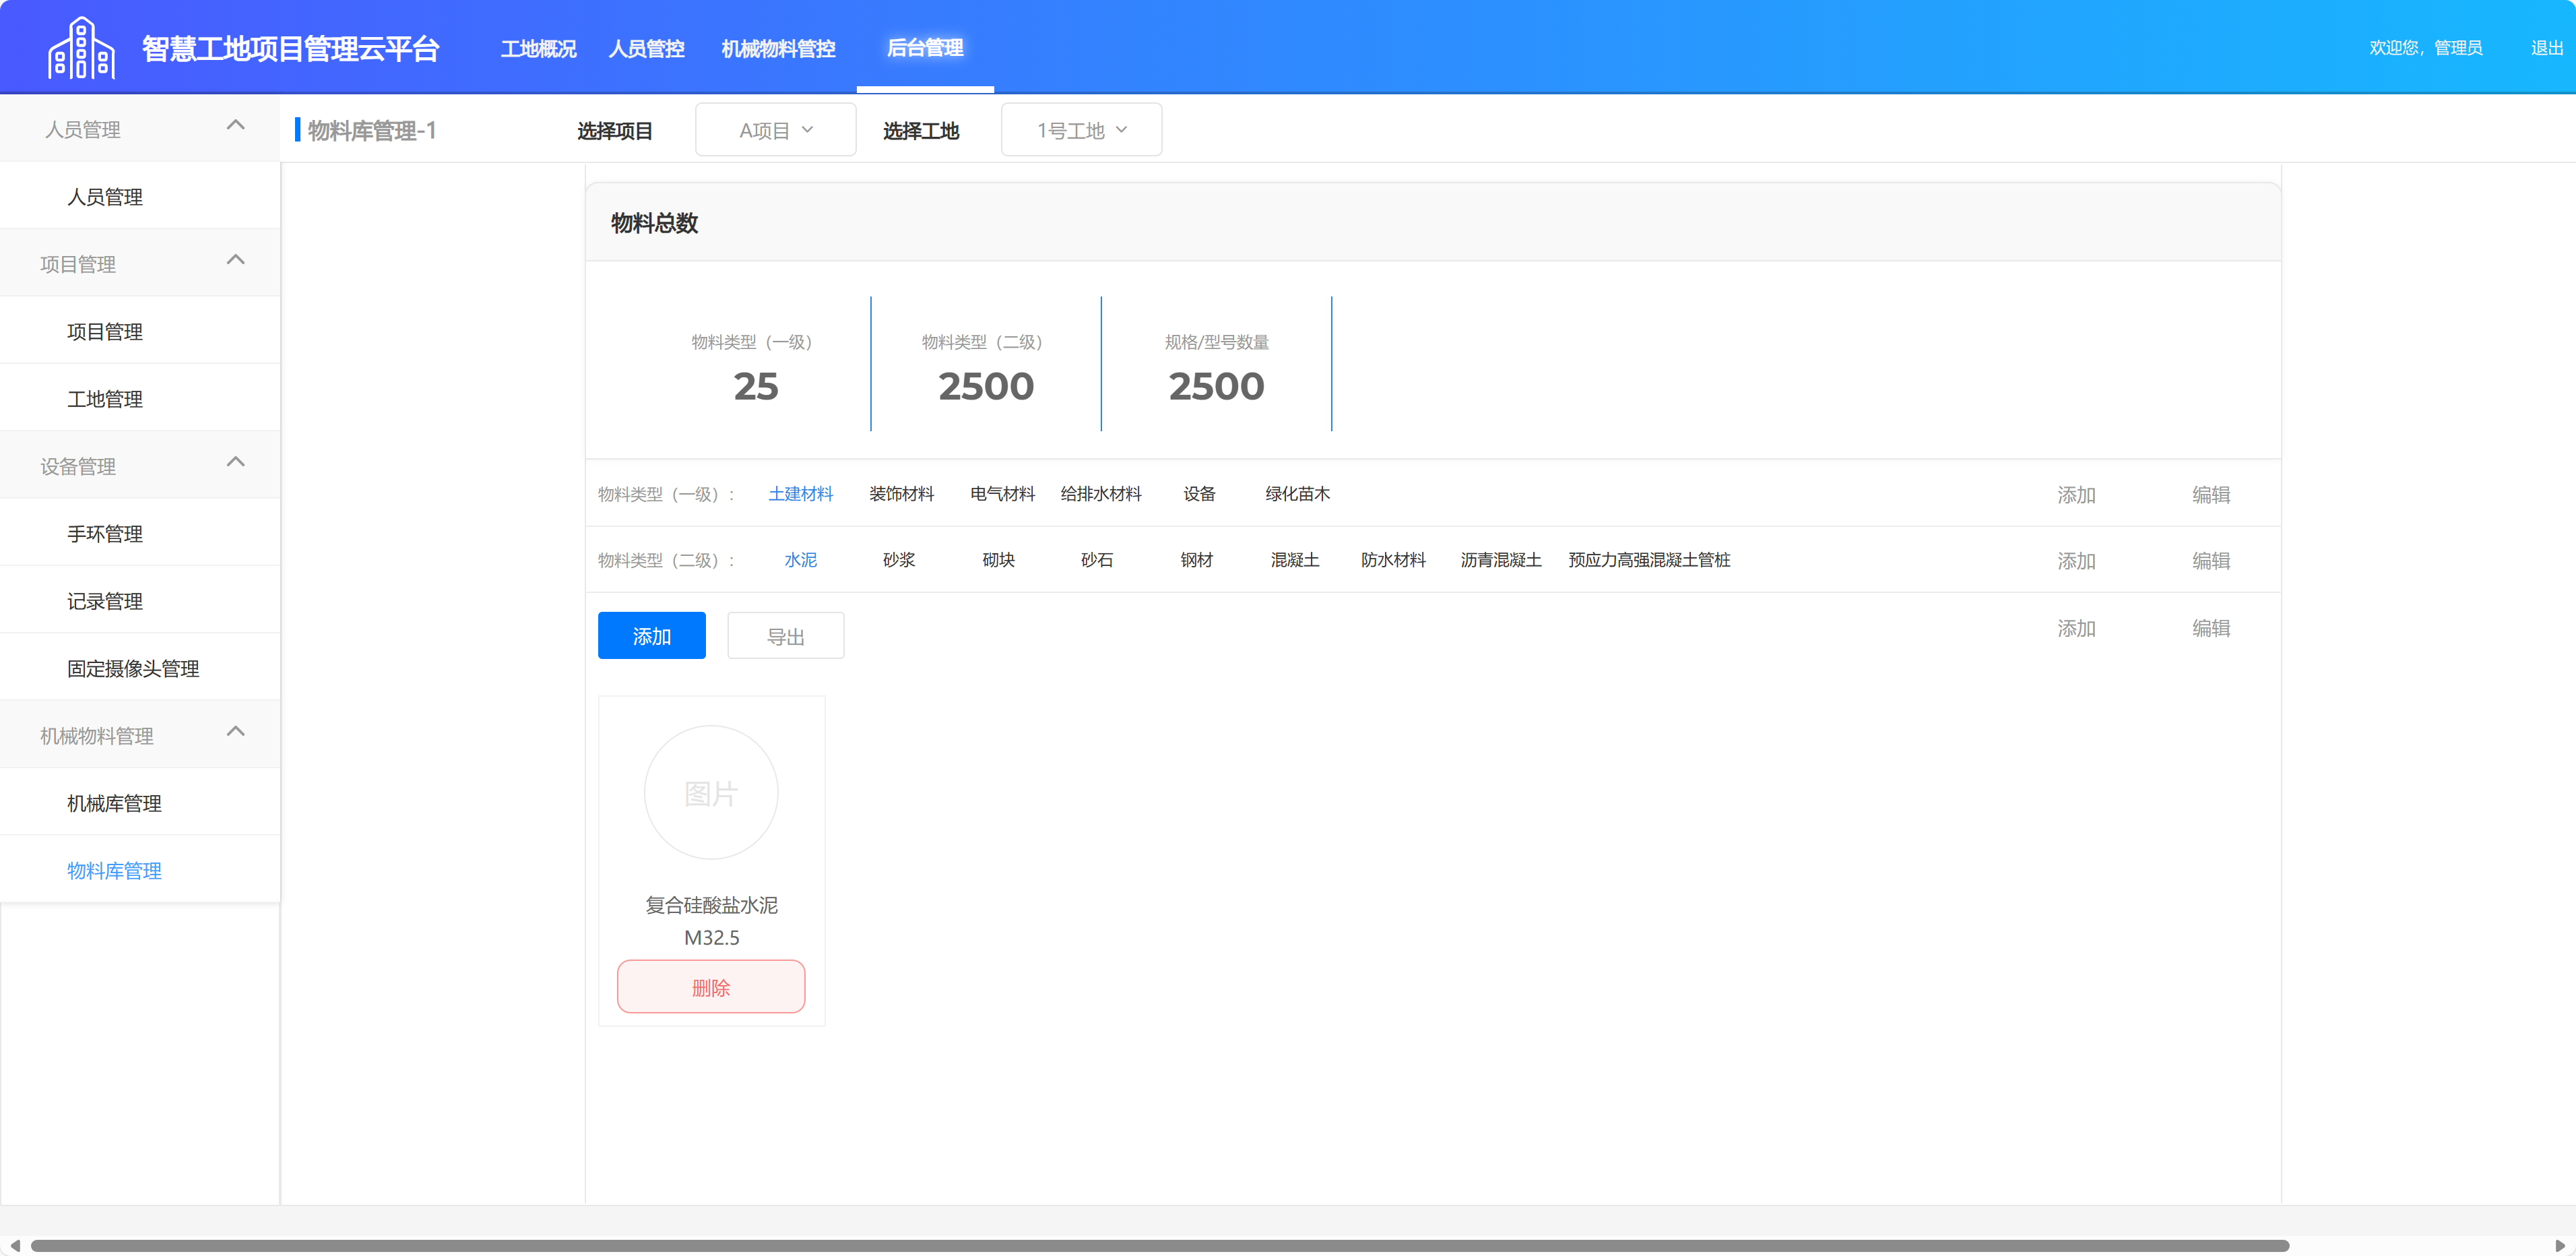Viewport: 2576px width, 1256px height.
Task: Select 混凝土 second-level type
Action: (x=1295, y=560)
